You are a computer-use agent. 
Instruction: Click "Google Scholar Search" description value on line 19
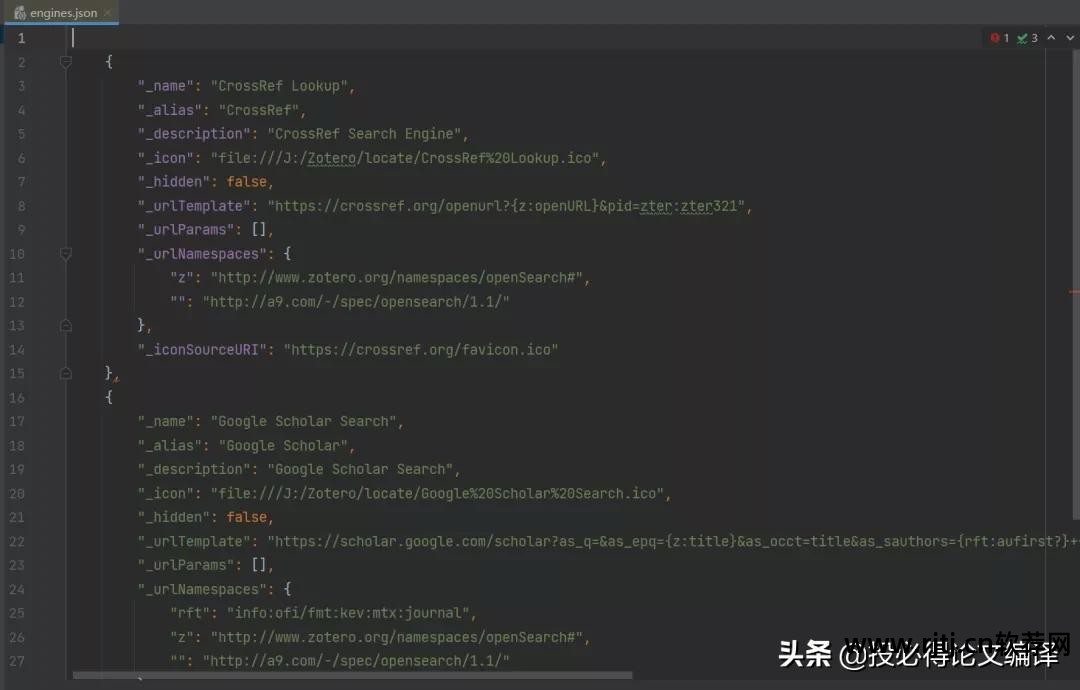[360, 469]
